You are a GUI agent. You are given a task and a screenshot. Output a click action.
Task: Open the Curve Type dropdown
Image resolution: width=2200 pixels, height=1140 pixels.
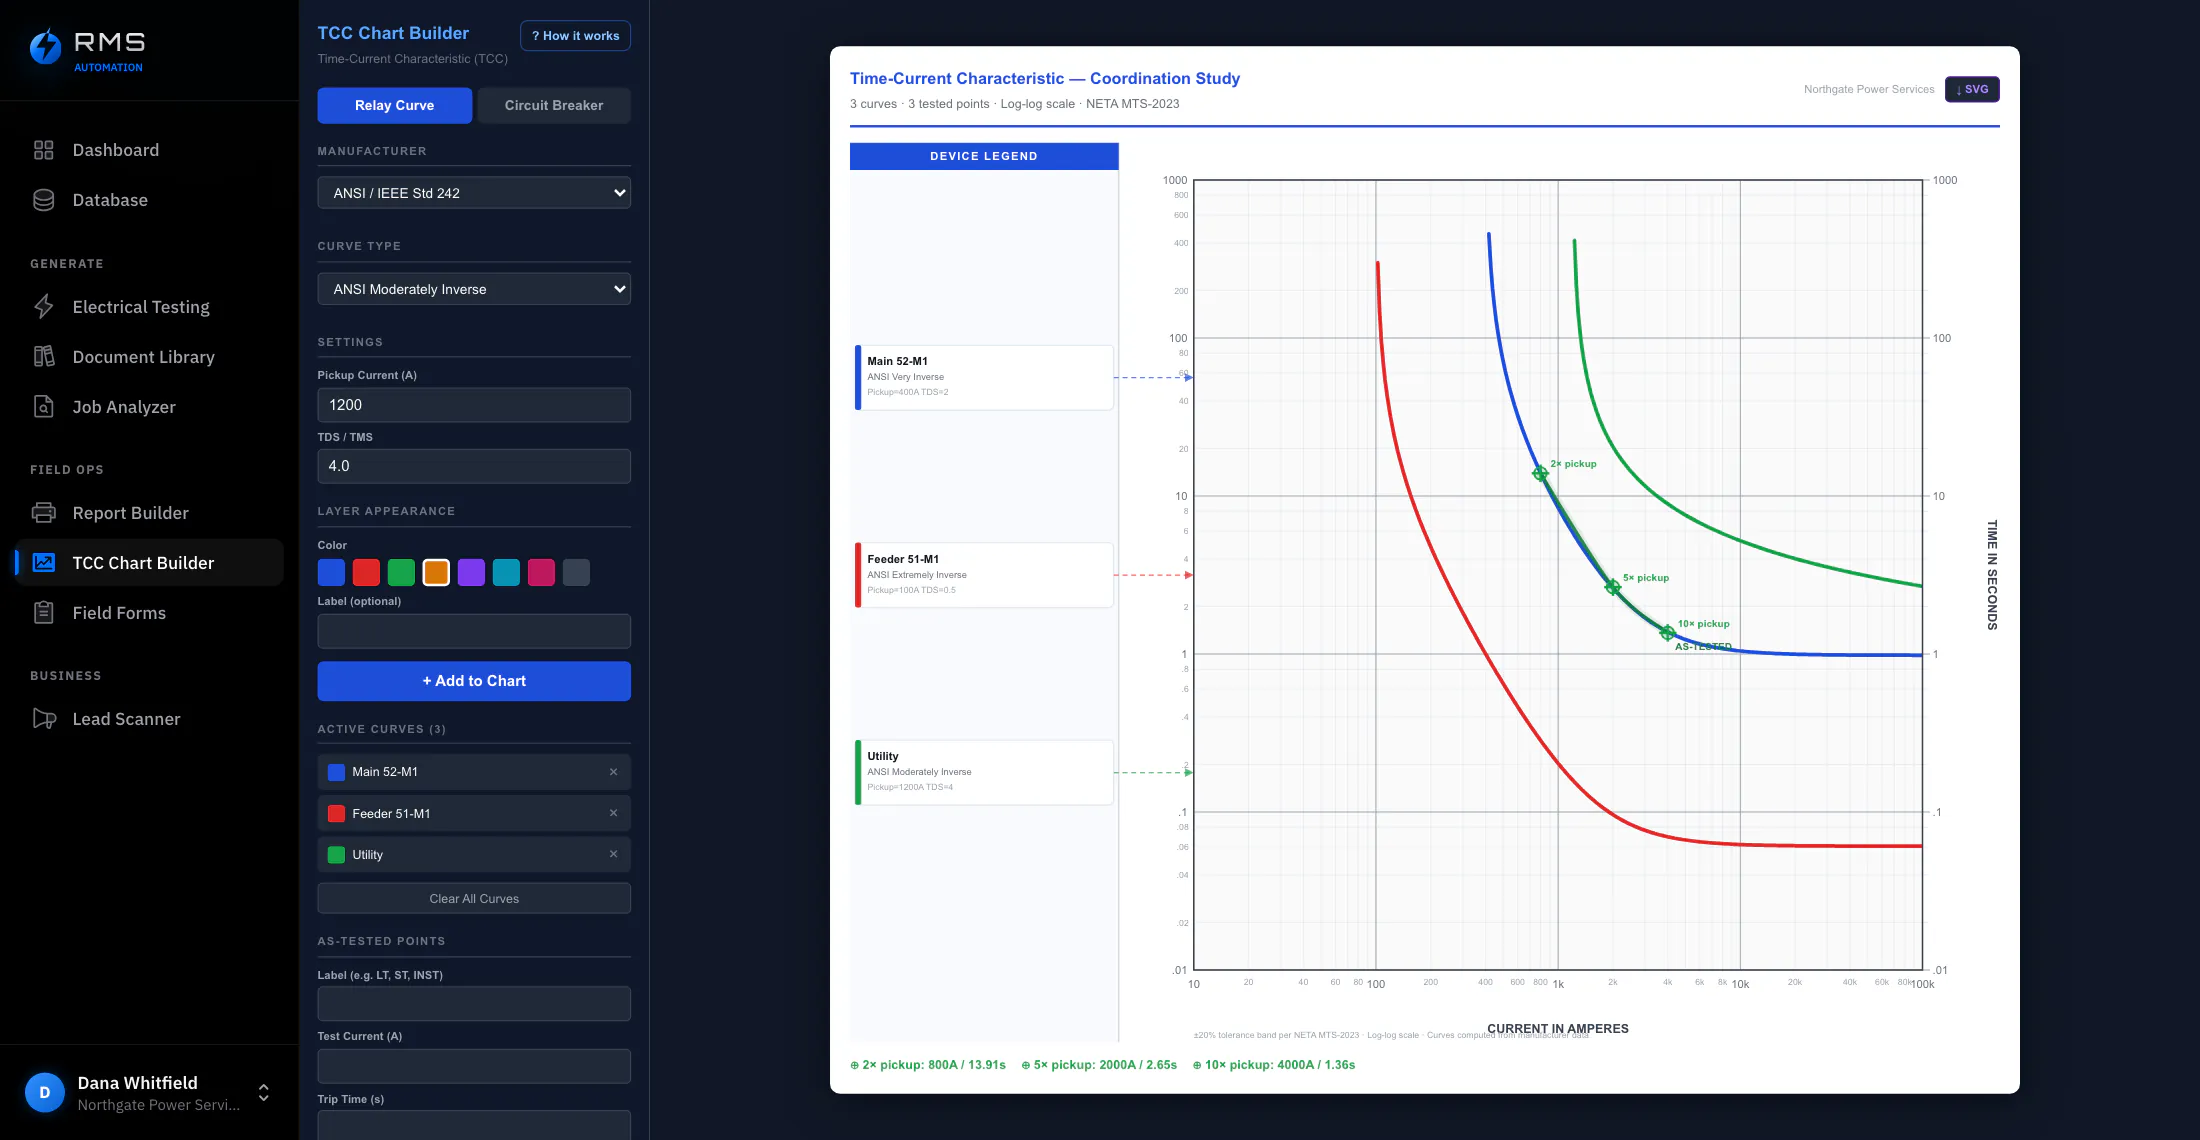[x=474, y=289]
